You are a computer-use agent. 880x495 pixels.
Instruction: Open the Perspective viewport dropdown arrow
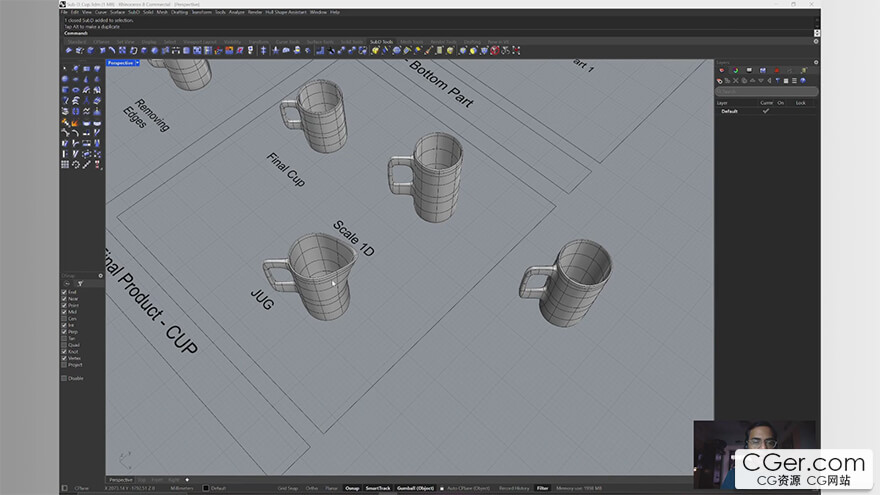point(137,62)
